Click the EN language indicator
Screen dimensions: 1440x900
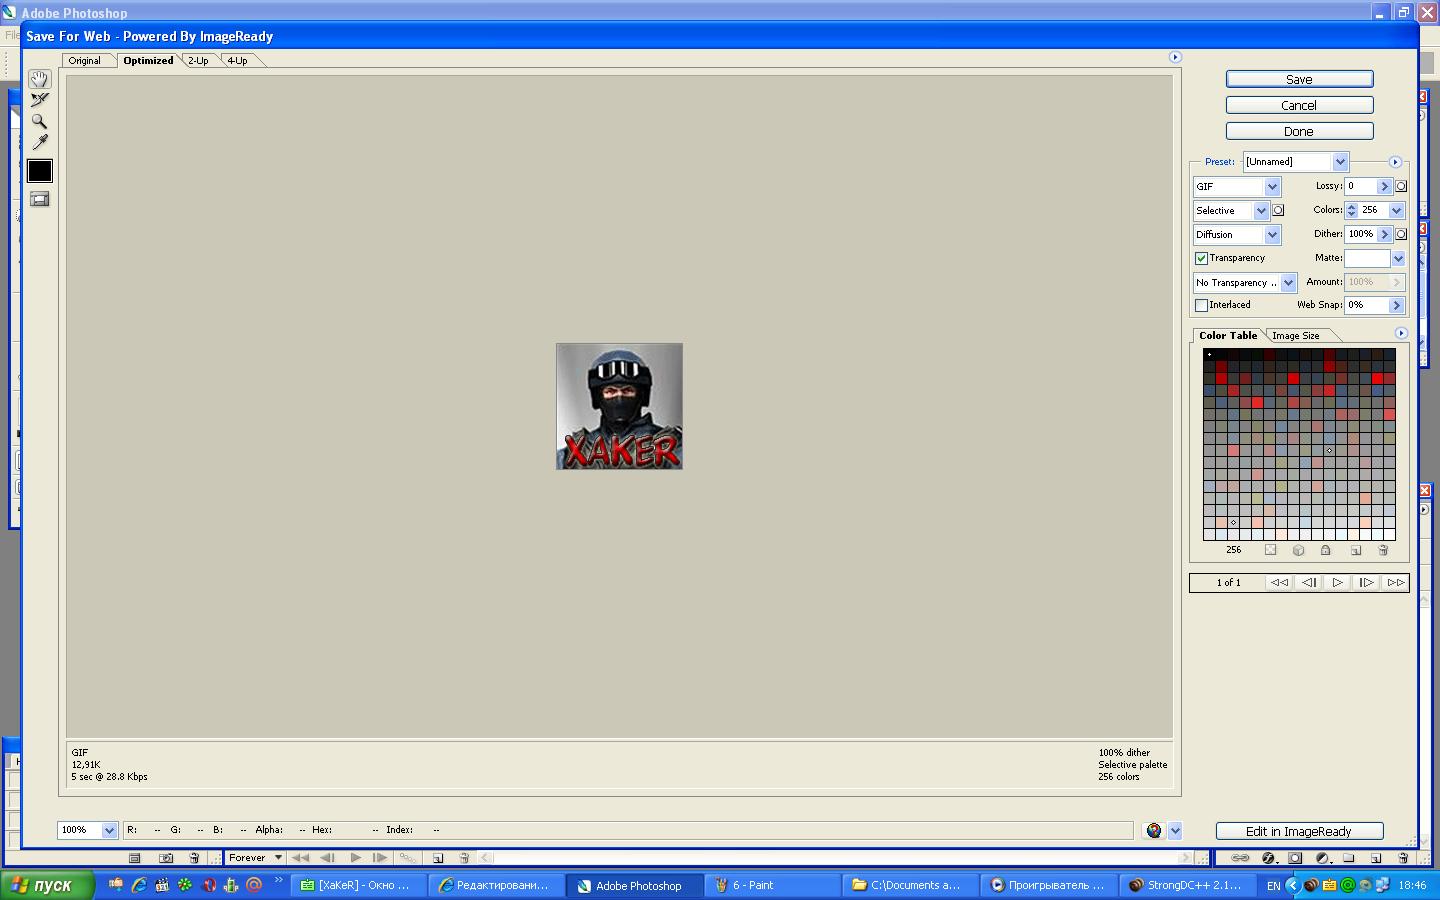pos(1273,886)
